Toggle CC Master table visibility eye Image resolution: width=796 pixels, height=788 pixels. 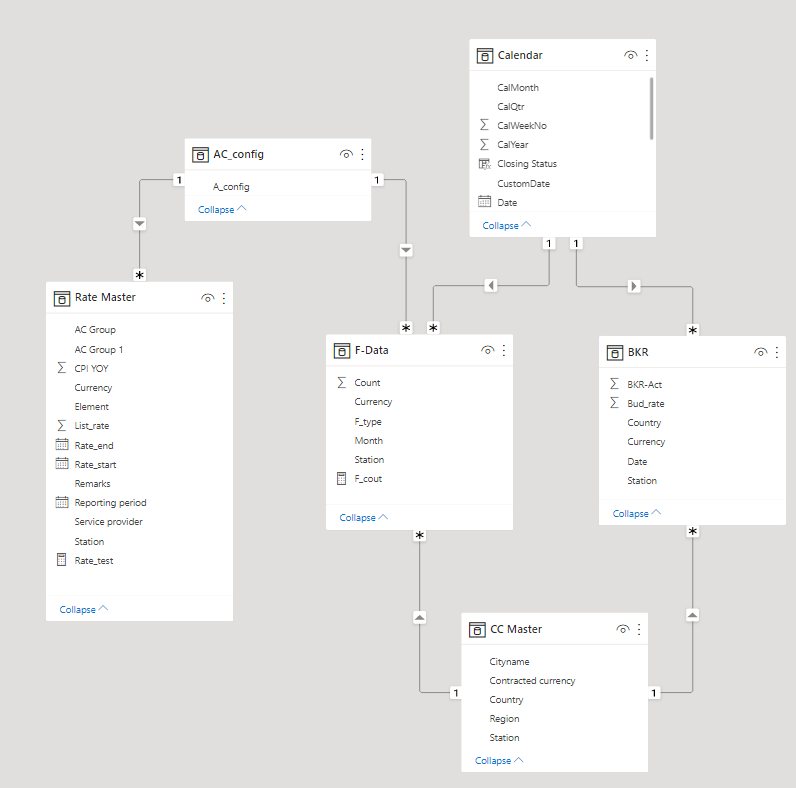pyautogui.click(x=623, y=630)
